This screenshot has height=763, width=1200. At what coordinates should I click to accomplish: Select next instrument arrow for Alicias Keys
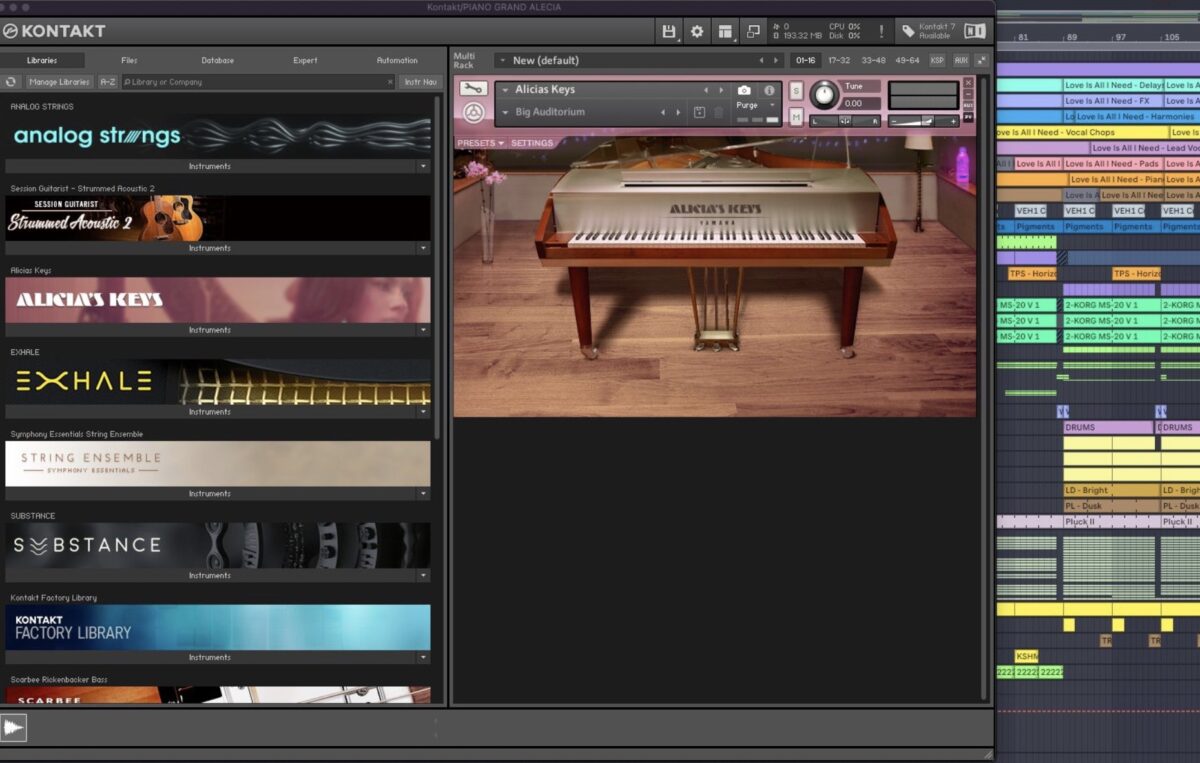pos(721,90)
